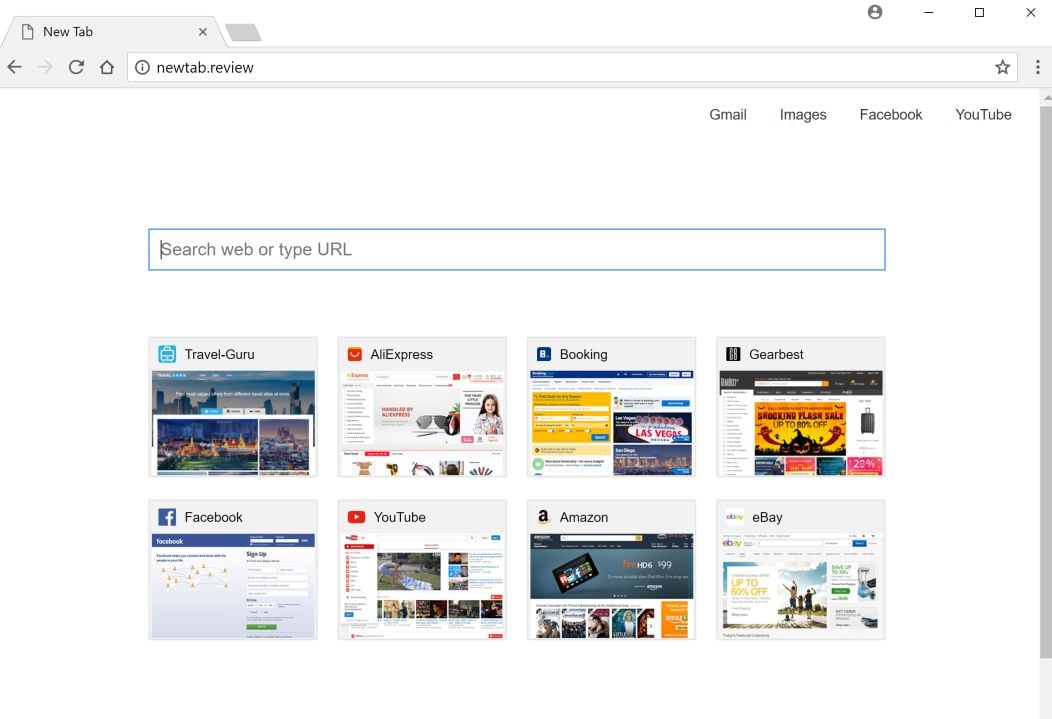Click the browser profile avatar icon
This screenshot has height=719, width=1052.
pyautogui.click(x=875, y=12)
